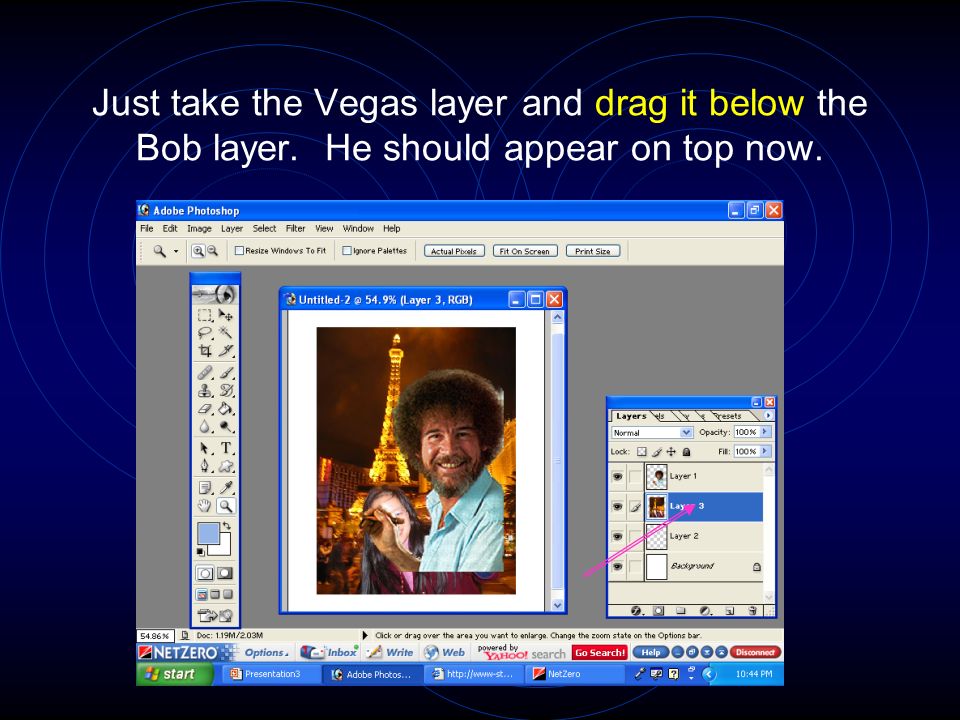Select the History Brush tool
Screen dimensions: 960x720
225,390
